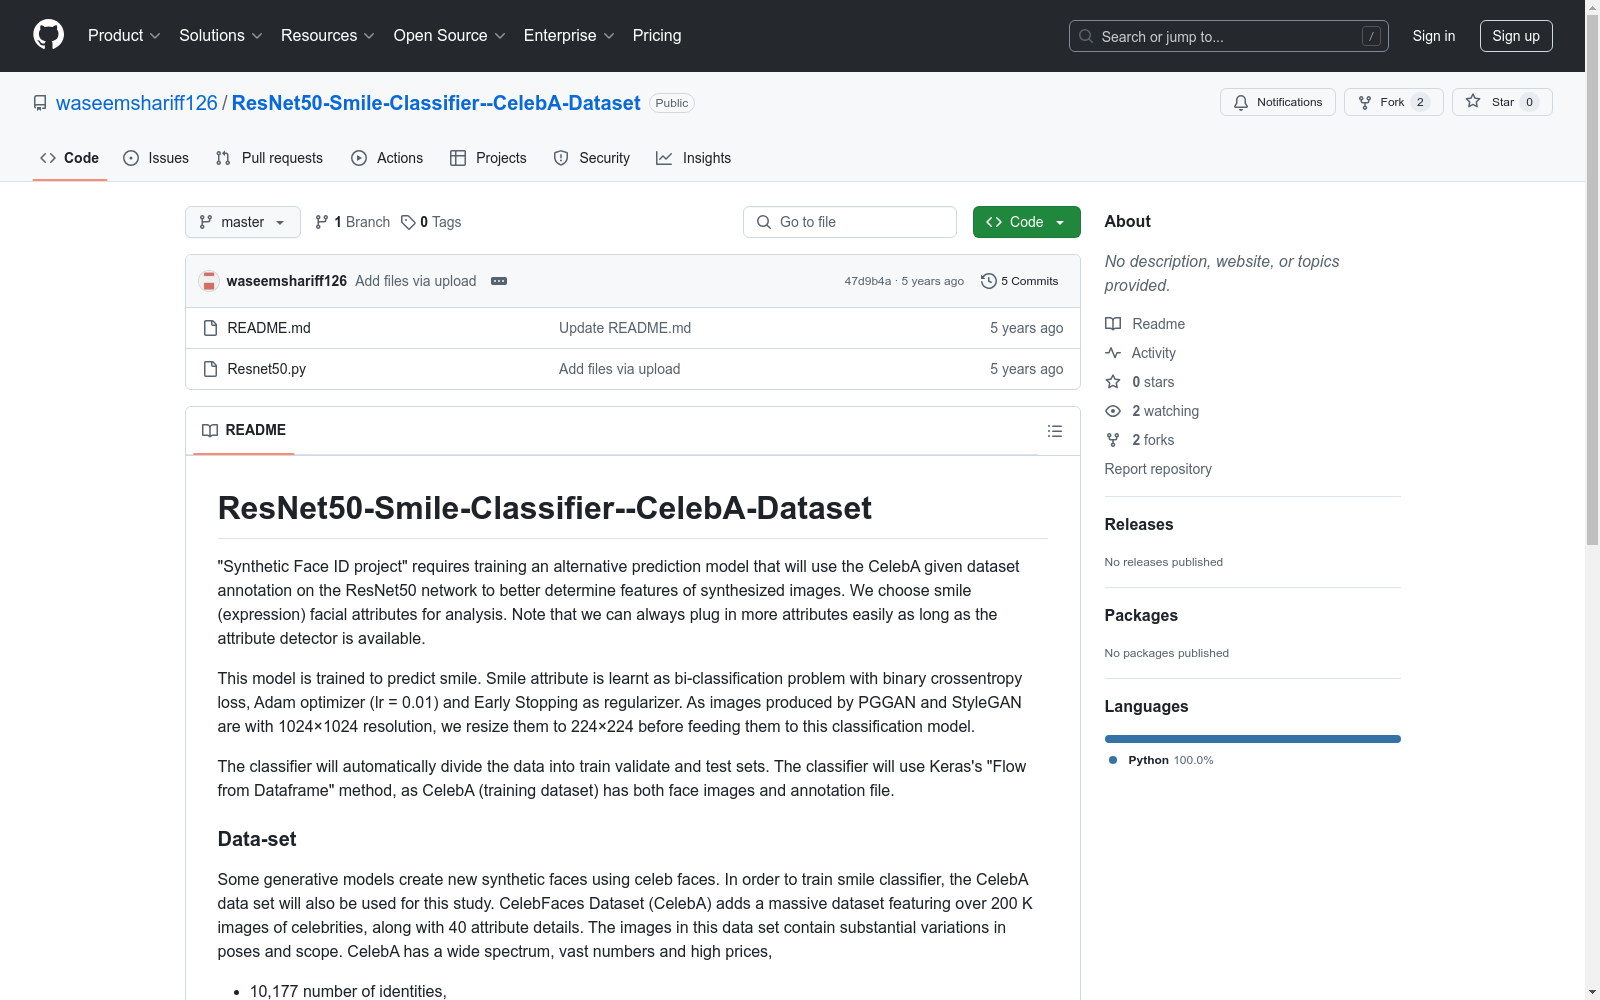The width and height of the screenshot is (1600, 1000).
Task: Focus the Search or jump to field
Action: (1228, 36)
